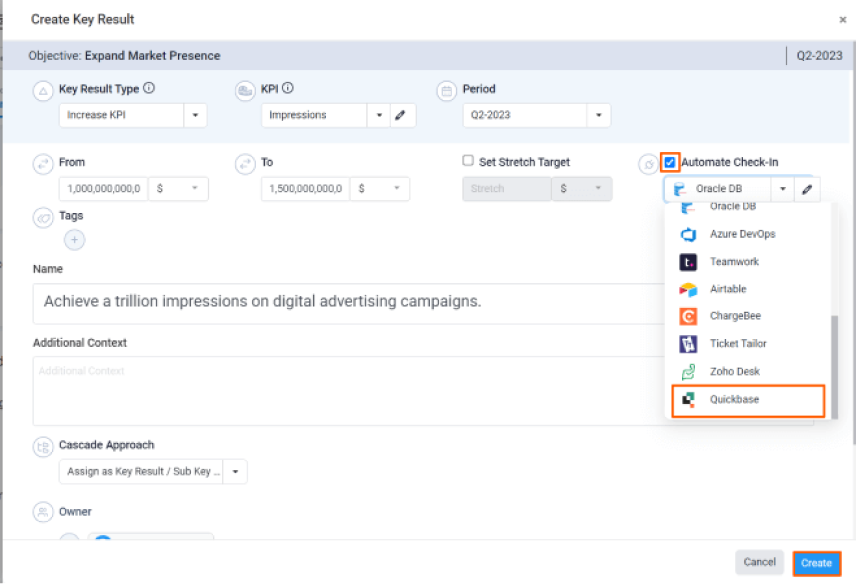Click the Key Result Type info icon

coord(149,88)
